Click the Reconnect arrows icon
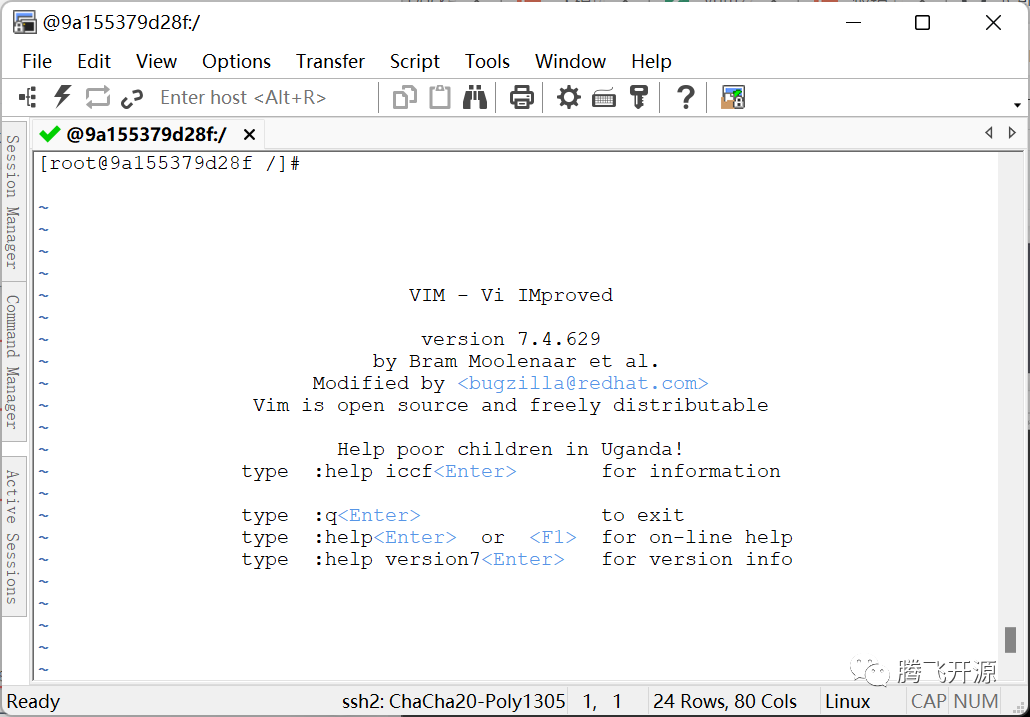This screenshot has height=717, width=1030. coord(98,97)
